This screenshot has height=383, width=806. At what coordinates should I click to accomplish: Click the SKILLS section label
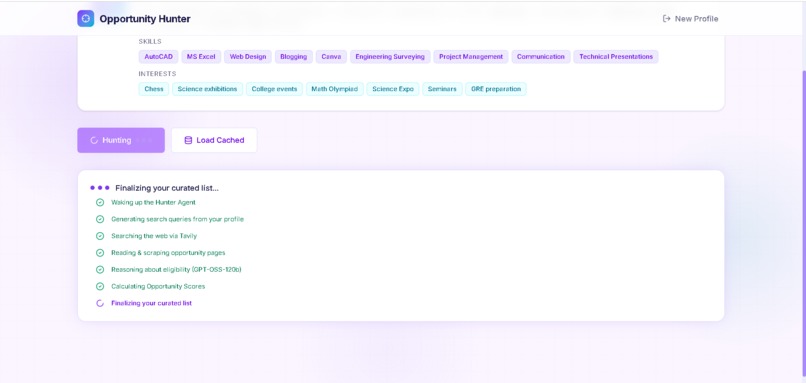pos(150,41)
